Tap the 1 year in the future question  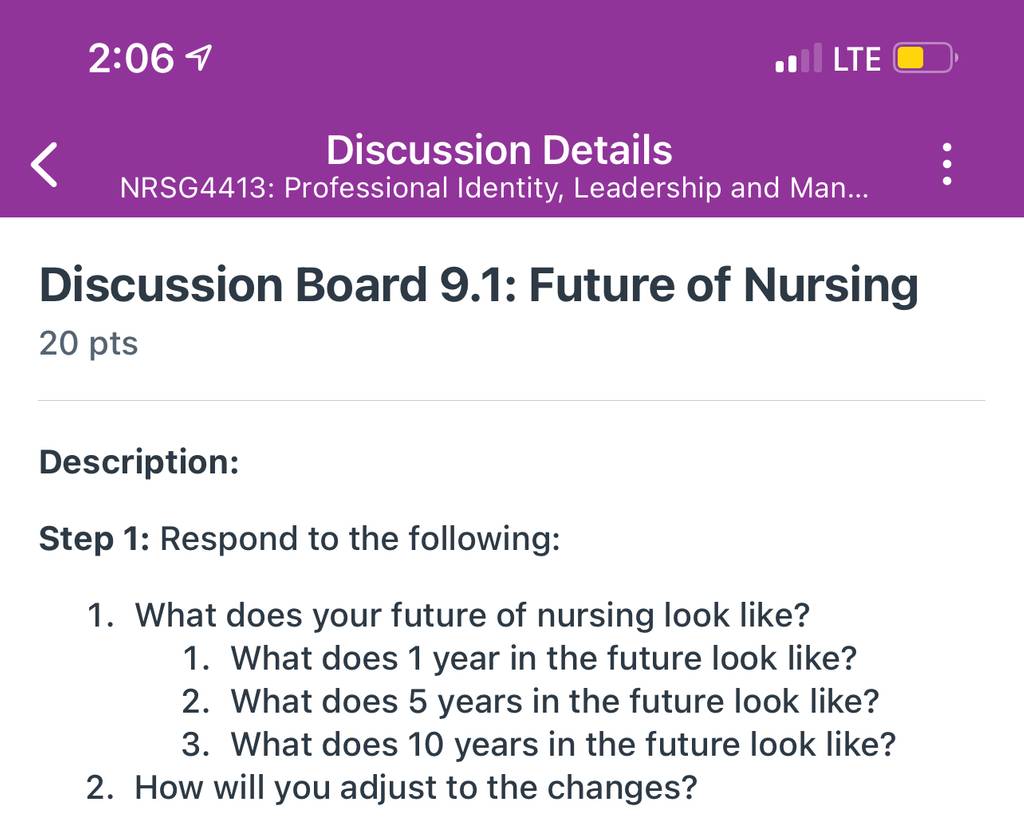[x=543, y=658]
